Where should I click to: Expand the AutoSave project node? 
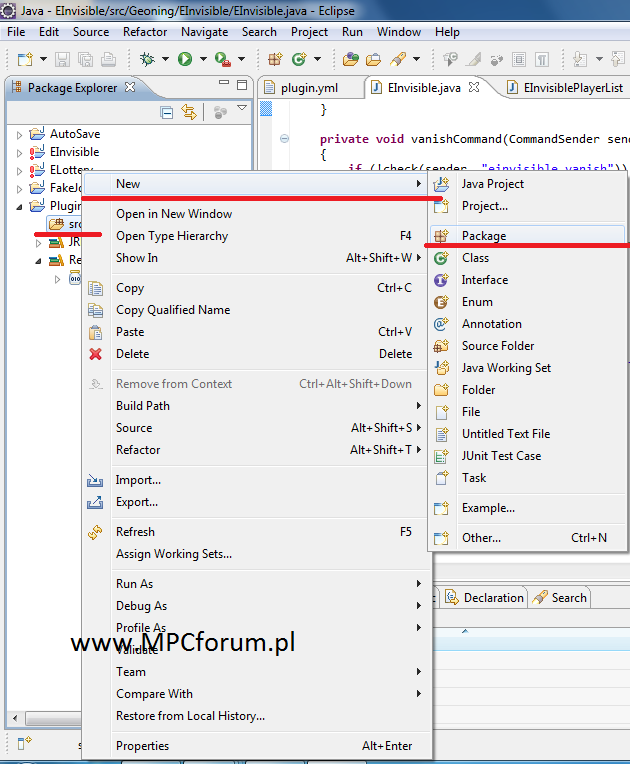[19, 135]
